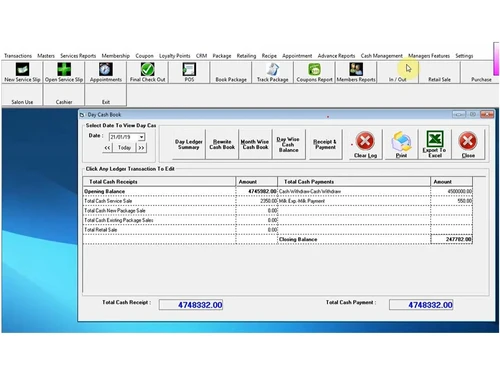Click the Total Cash Payments column header
This screenshot has width=500, height=375.
click(x=354, y=182)
